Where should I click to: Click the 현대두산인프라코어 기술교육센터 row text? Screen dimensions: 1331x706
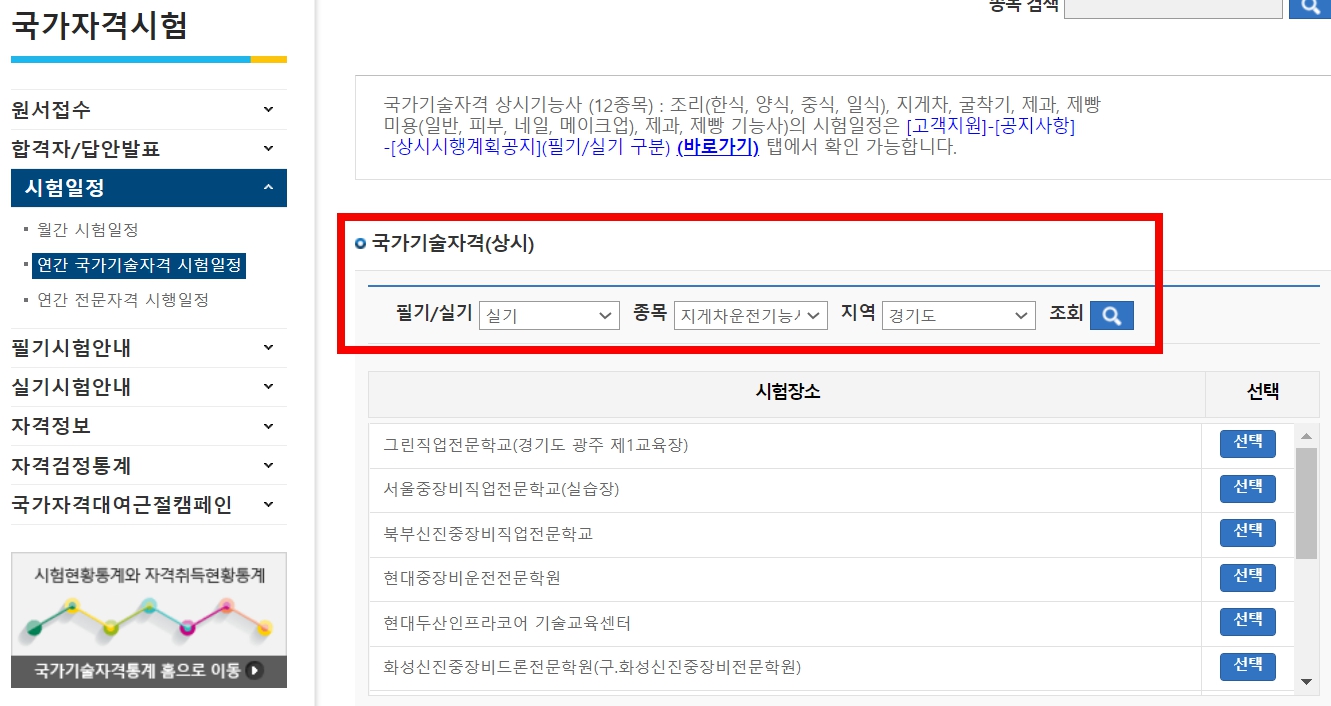click(x=507, y=623)
